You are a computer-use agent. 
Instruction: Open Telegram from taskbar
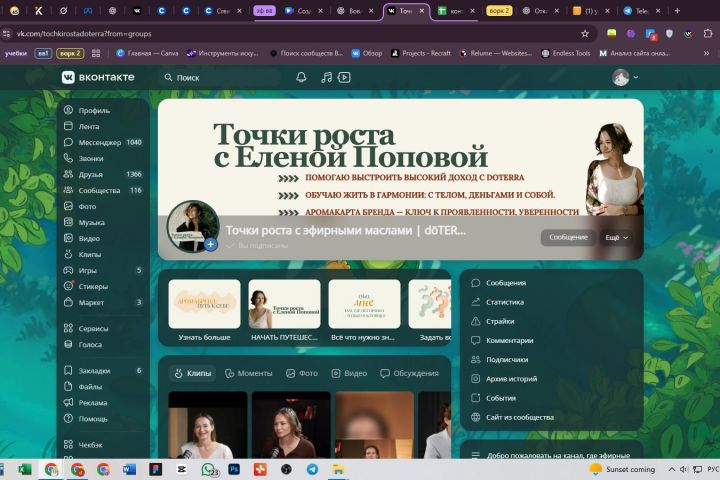[312, 469]
